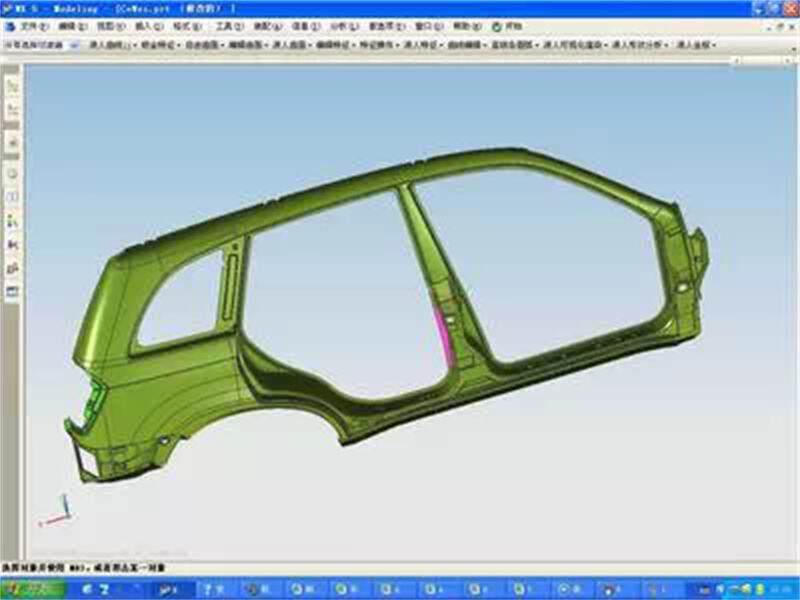This screenshot has height=600, width=800.
Task: Open the Assembly Navigator at top of resource bar
Action: click(13, 88)
